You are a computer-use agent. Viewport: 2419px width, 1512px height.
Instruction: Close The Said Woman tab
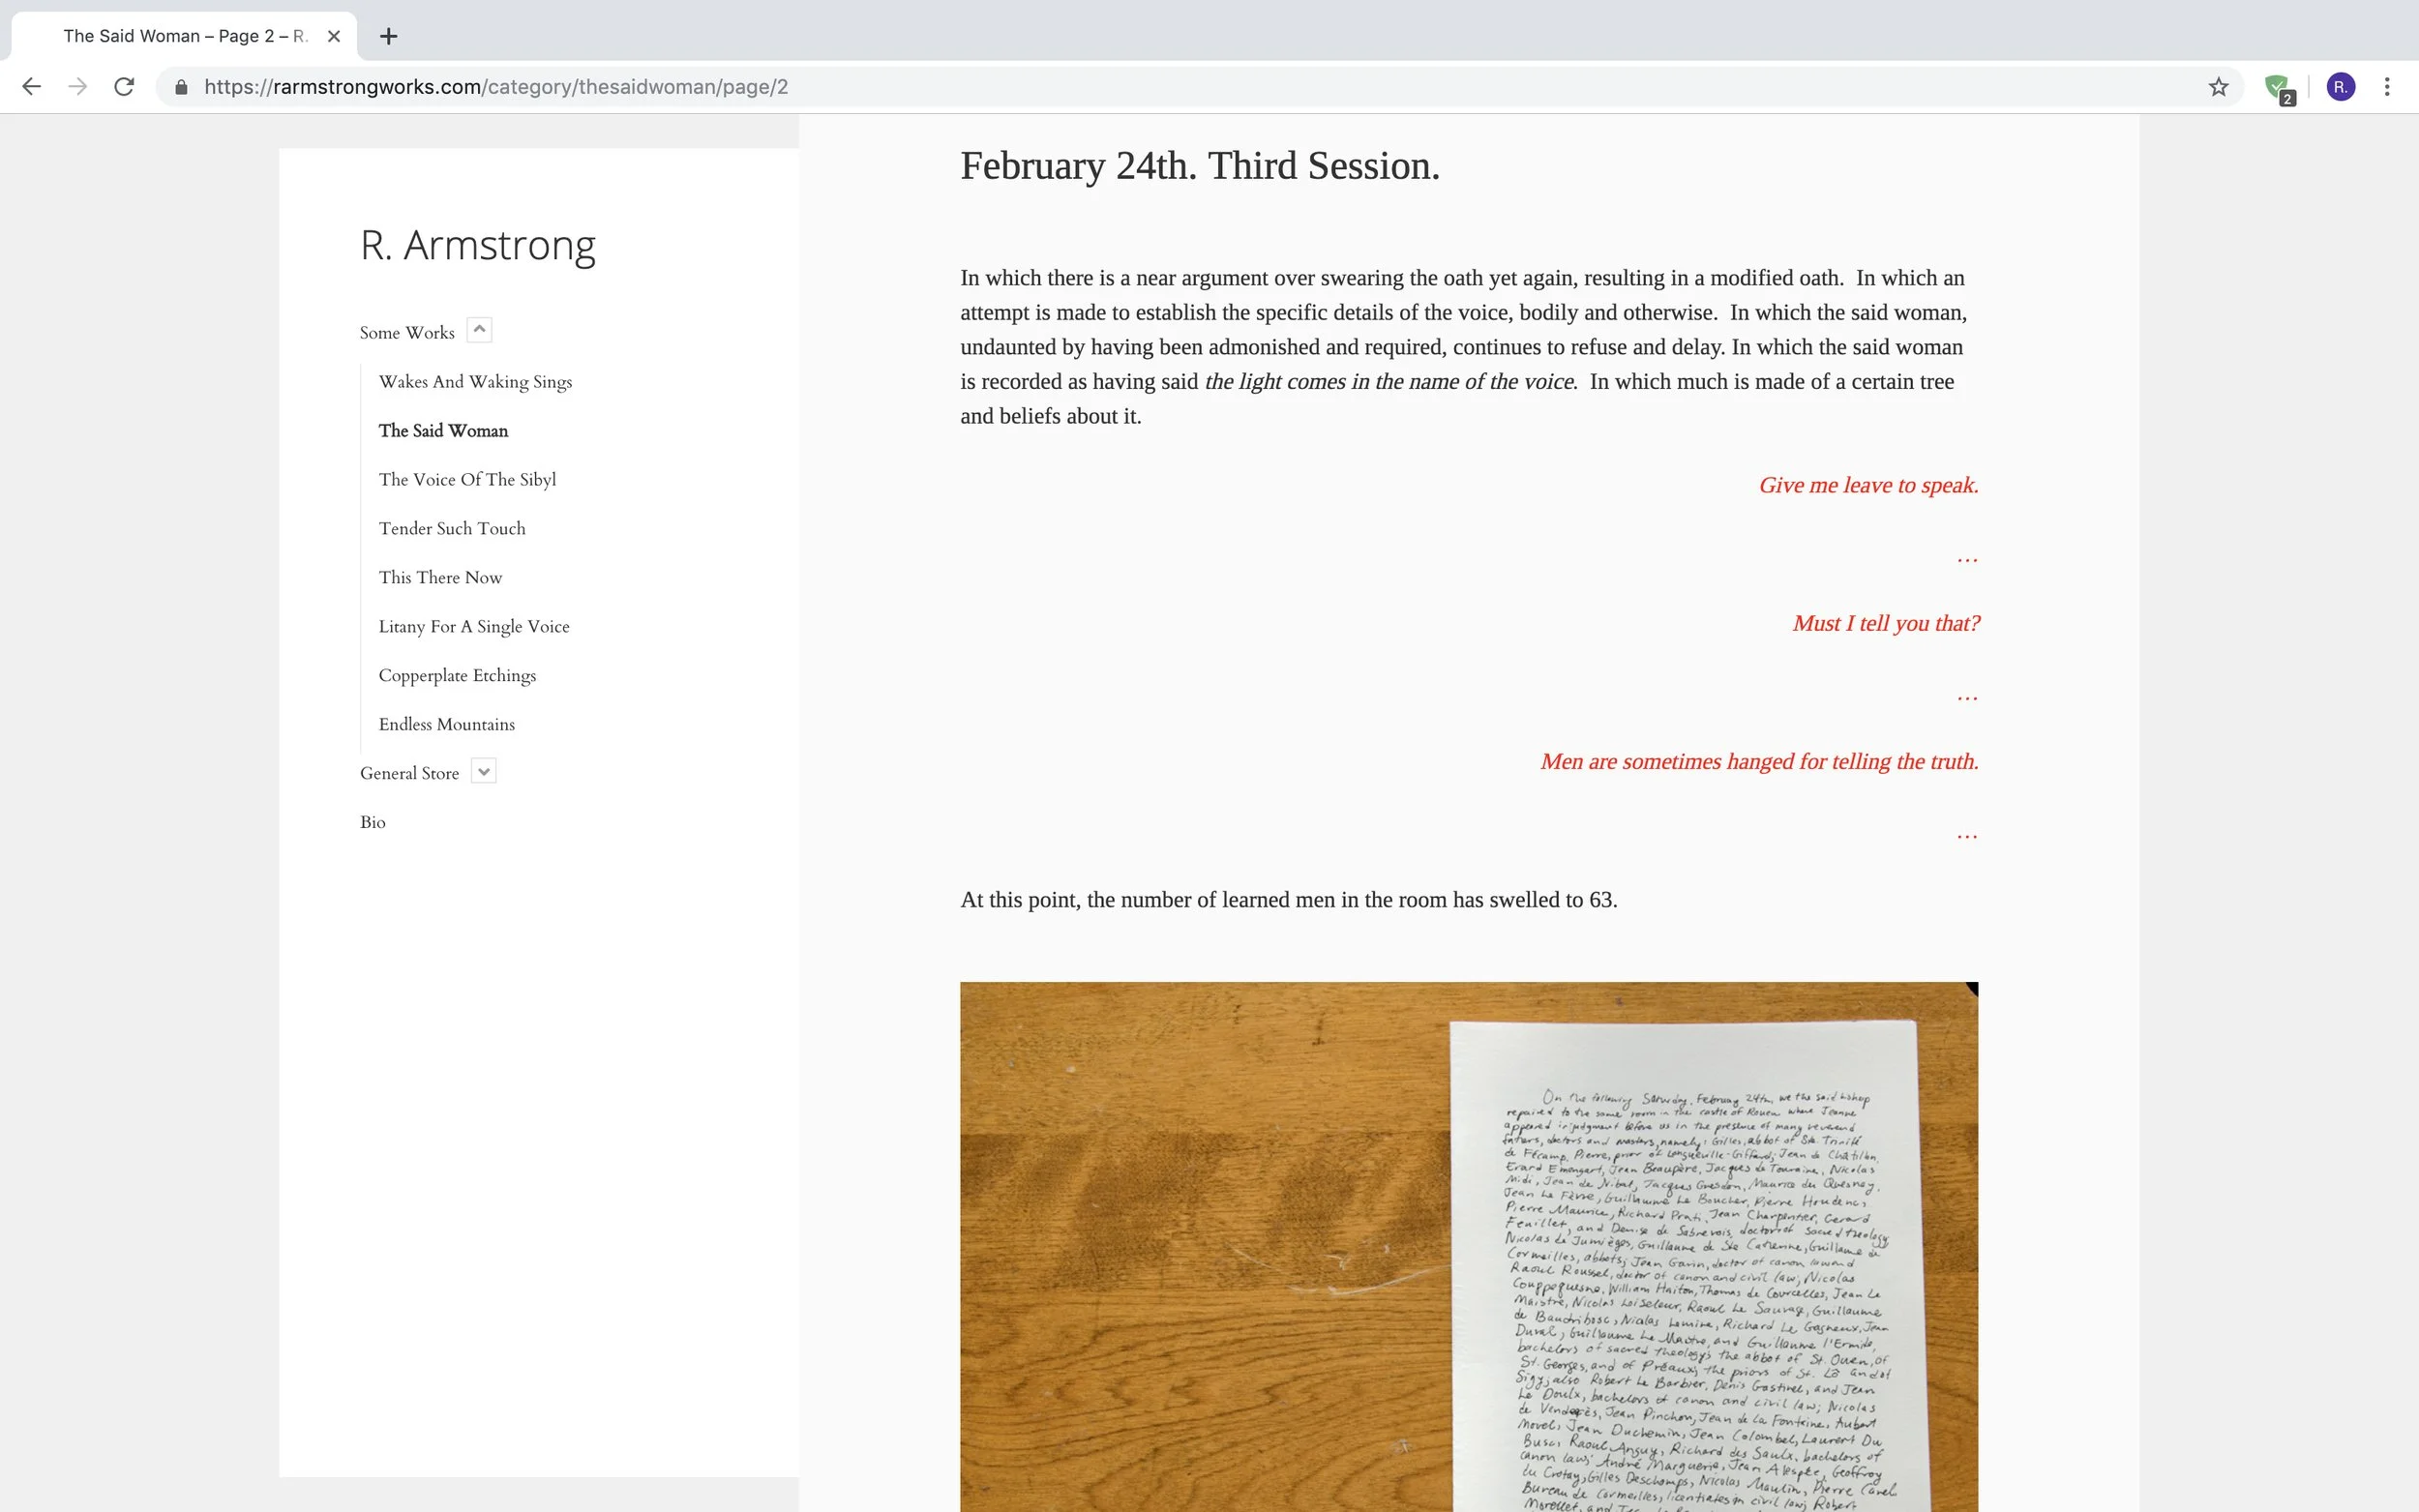[x=334, y=36]
